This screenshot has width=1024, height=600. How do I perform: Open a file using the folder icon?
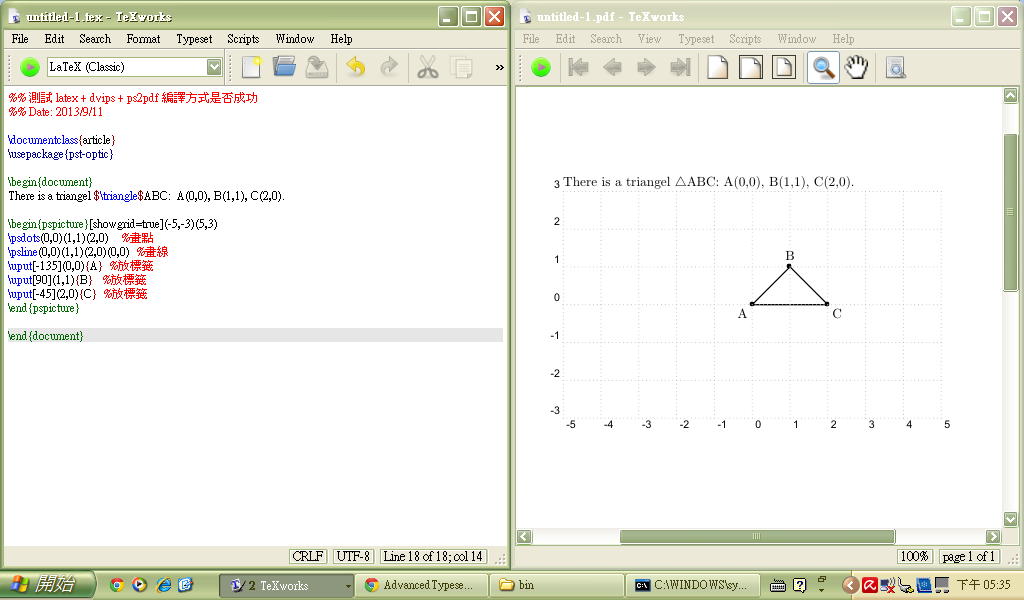click(x=284, y=68)
